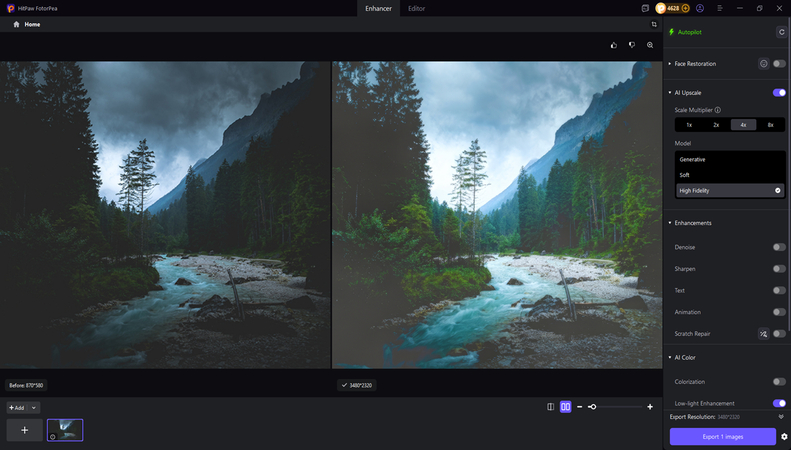Click the crop icon in the Home bar
Screen dimensions: 791x450
coord(654,24)
